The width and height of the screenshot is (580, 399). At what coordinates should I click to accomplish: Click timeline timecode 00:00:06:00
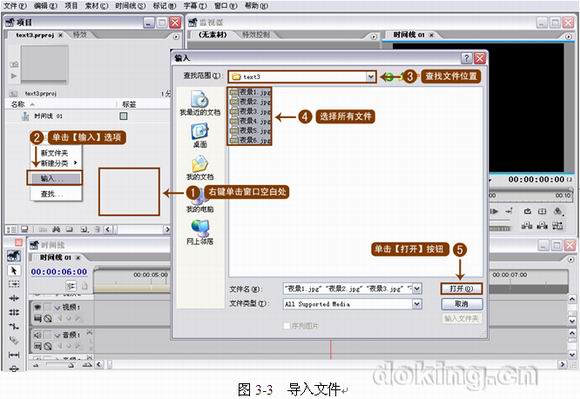59,272
